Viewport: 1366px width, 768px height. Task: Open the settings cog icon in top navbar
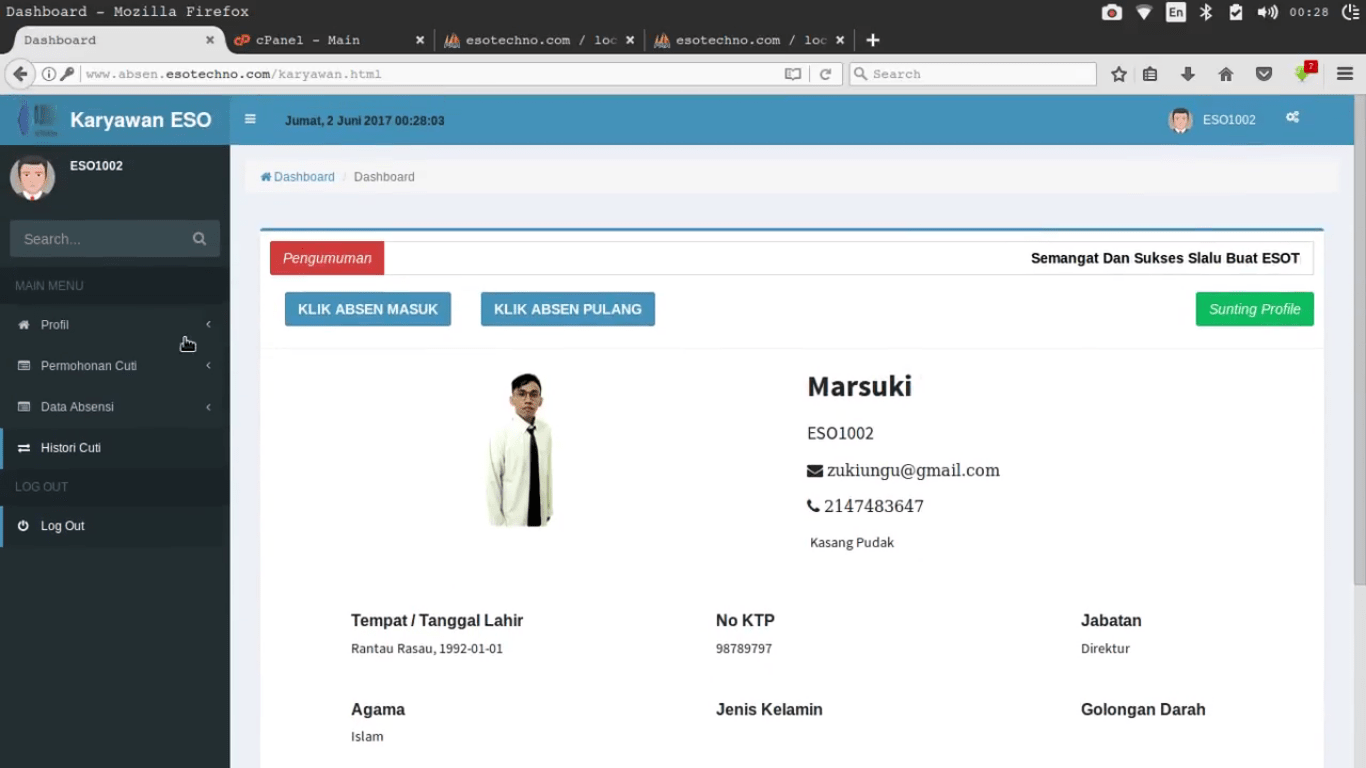click(1292, 118)
